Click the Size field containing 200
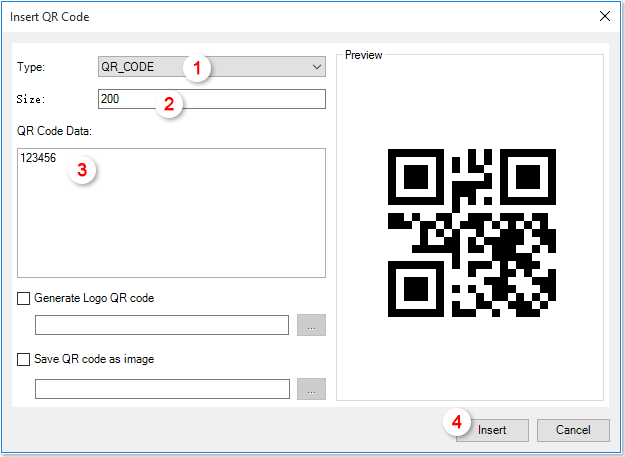 pos(212,99)
